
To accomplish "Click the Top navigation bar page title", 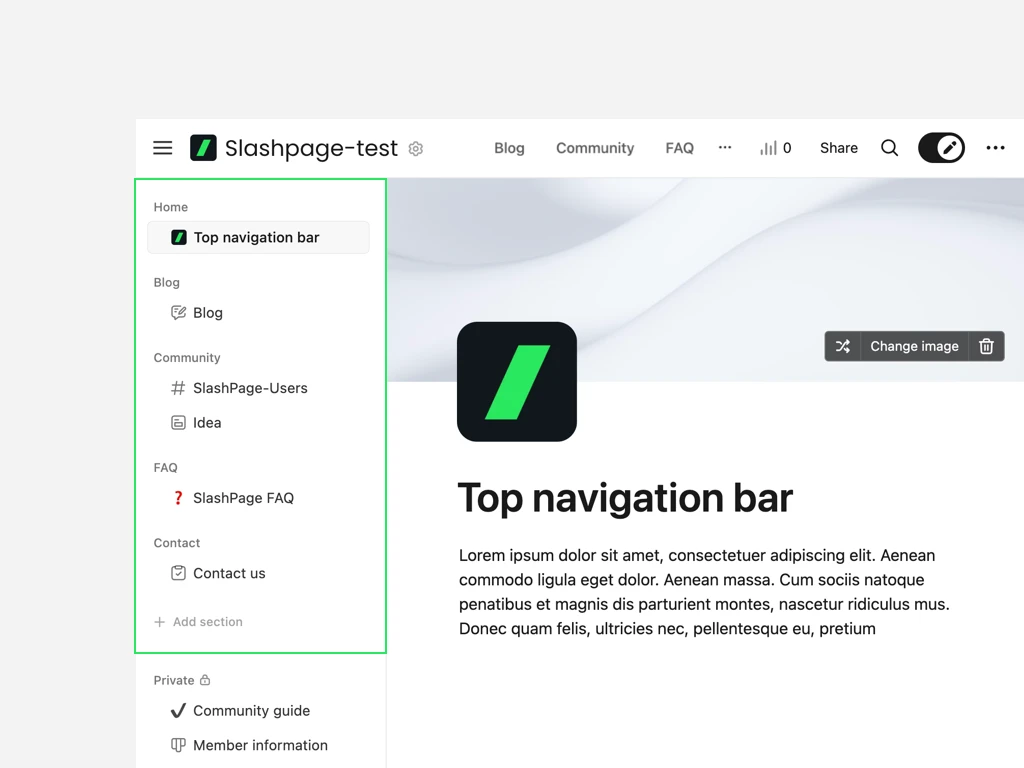I will tap(625, 498).
